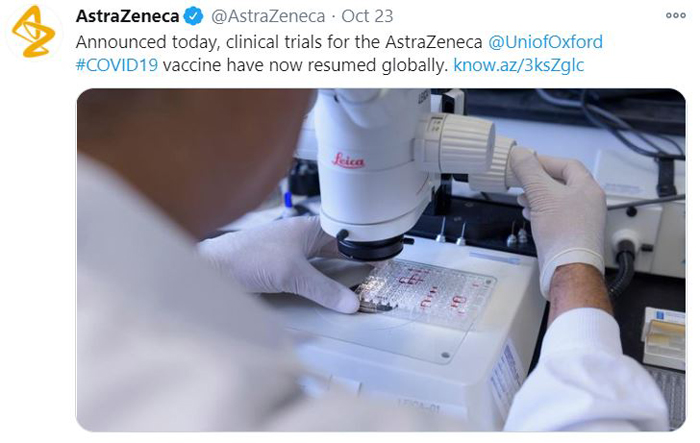Open the microscope lab photo
This screenshot has width=700, height=443.
click(x=381, y=260)
